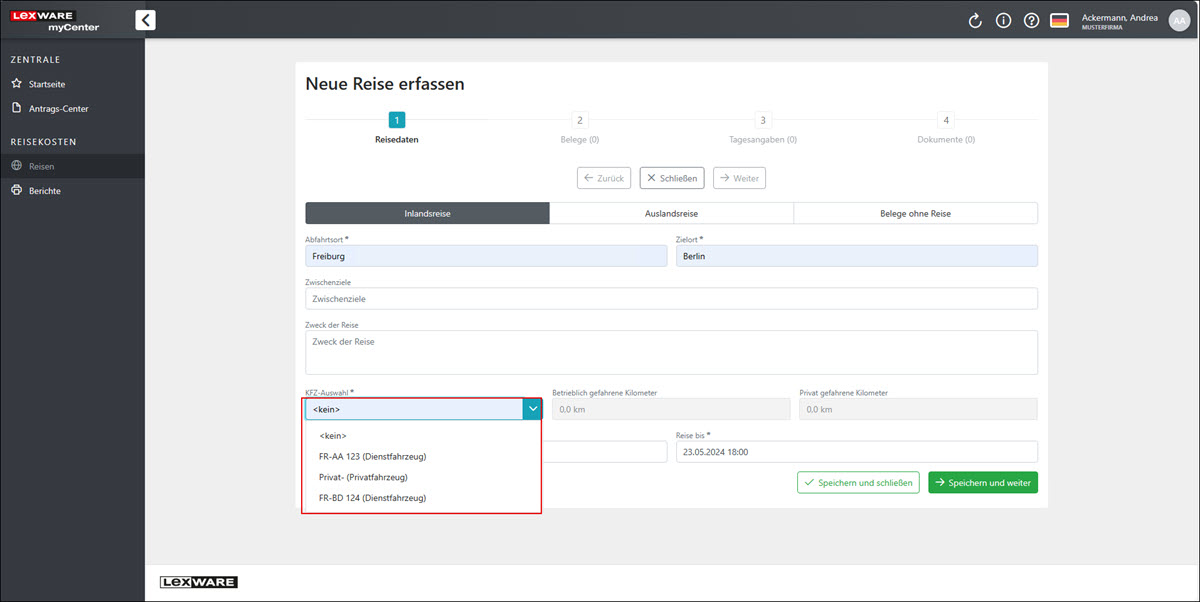Click into the Zwischenziele input field
This screenshot has height=602, width=1200.
671,299
